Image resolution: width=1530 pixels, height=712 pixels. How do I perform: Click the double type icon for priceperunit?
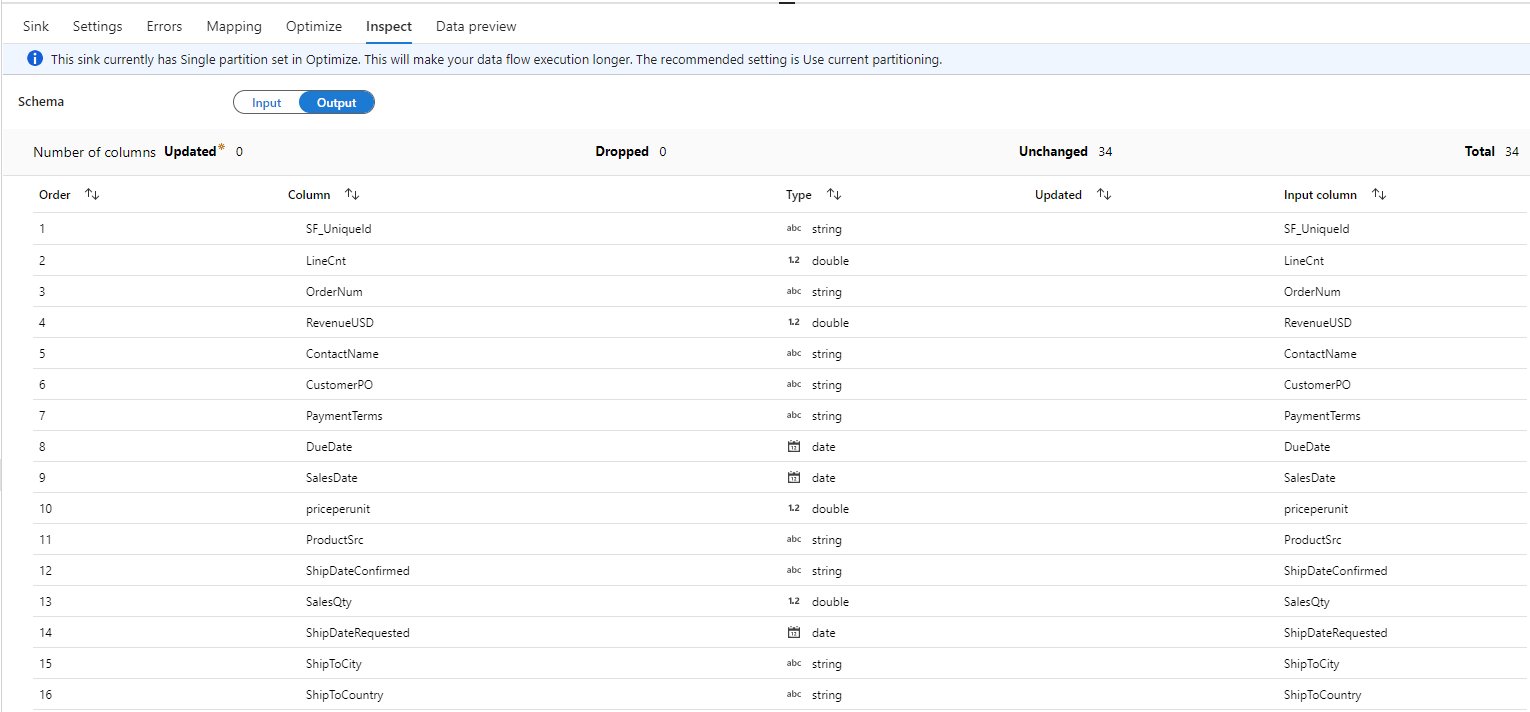(794, 509)
